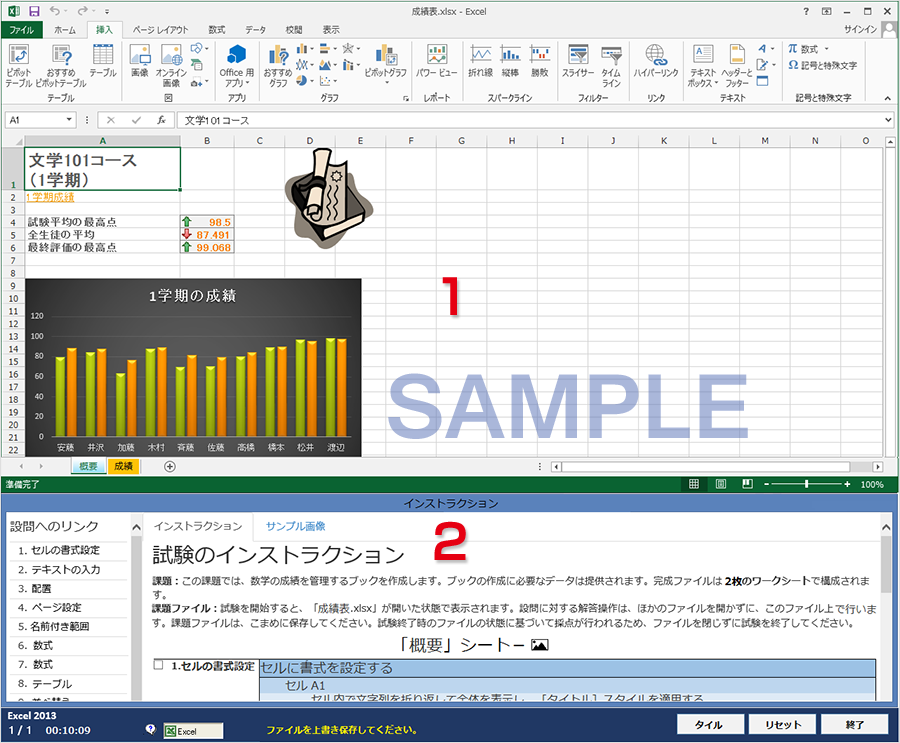
Task: Open オンライン画像 online pictures
Action: click(171, 65)
